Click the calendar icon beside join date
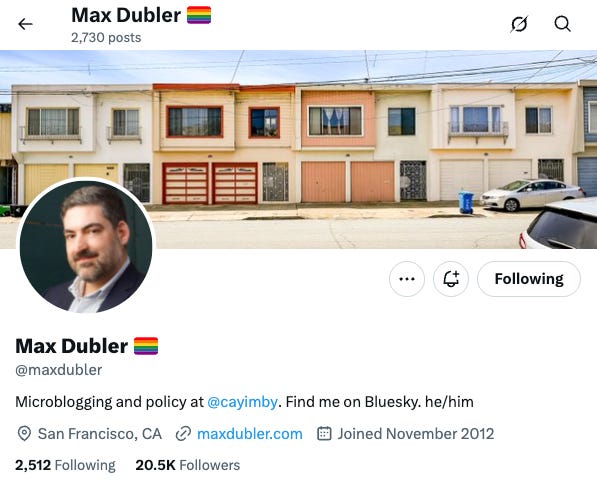597x483 pixels. click(x=324, y=434)
